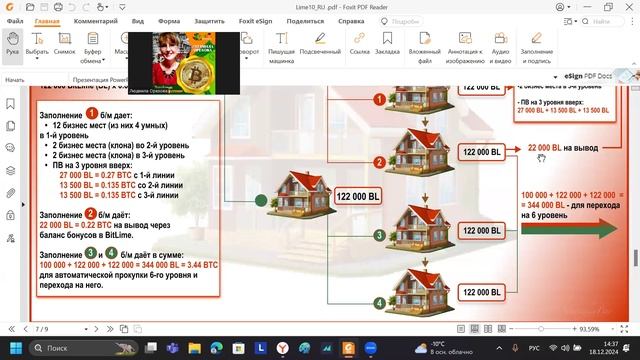Image resolution: width=640 pixels, height=360 pixels.
Task: Open the Comments panel in left sidebar
Action: coord(11,148)
